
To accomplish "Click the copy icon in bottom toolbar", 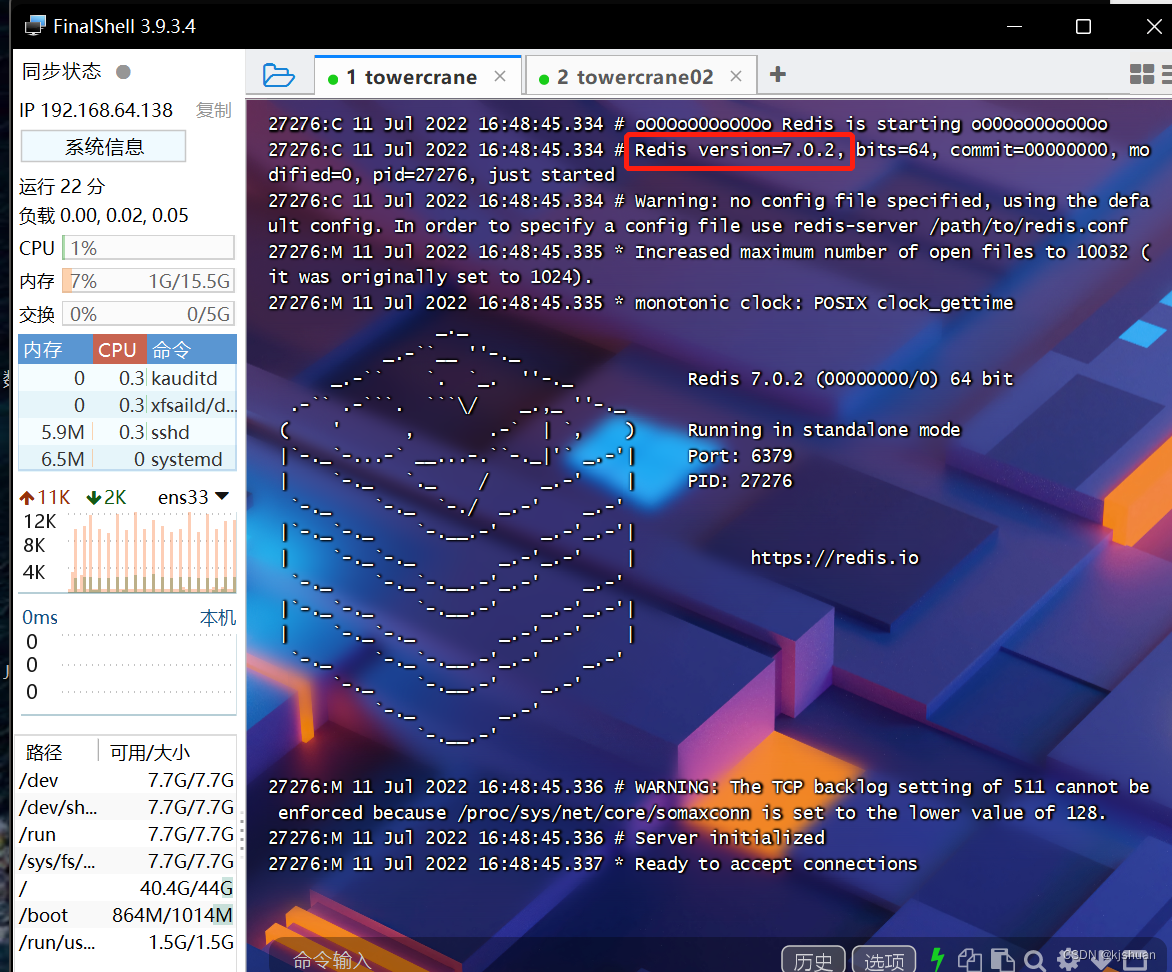I will tap(969, 958).
